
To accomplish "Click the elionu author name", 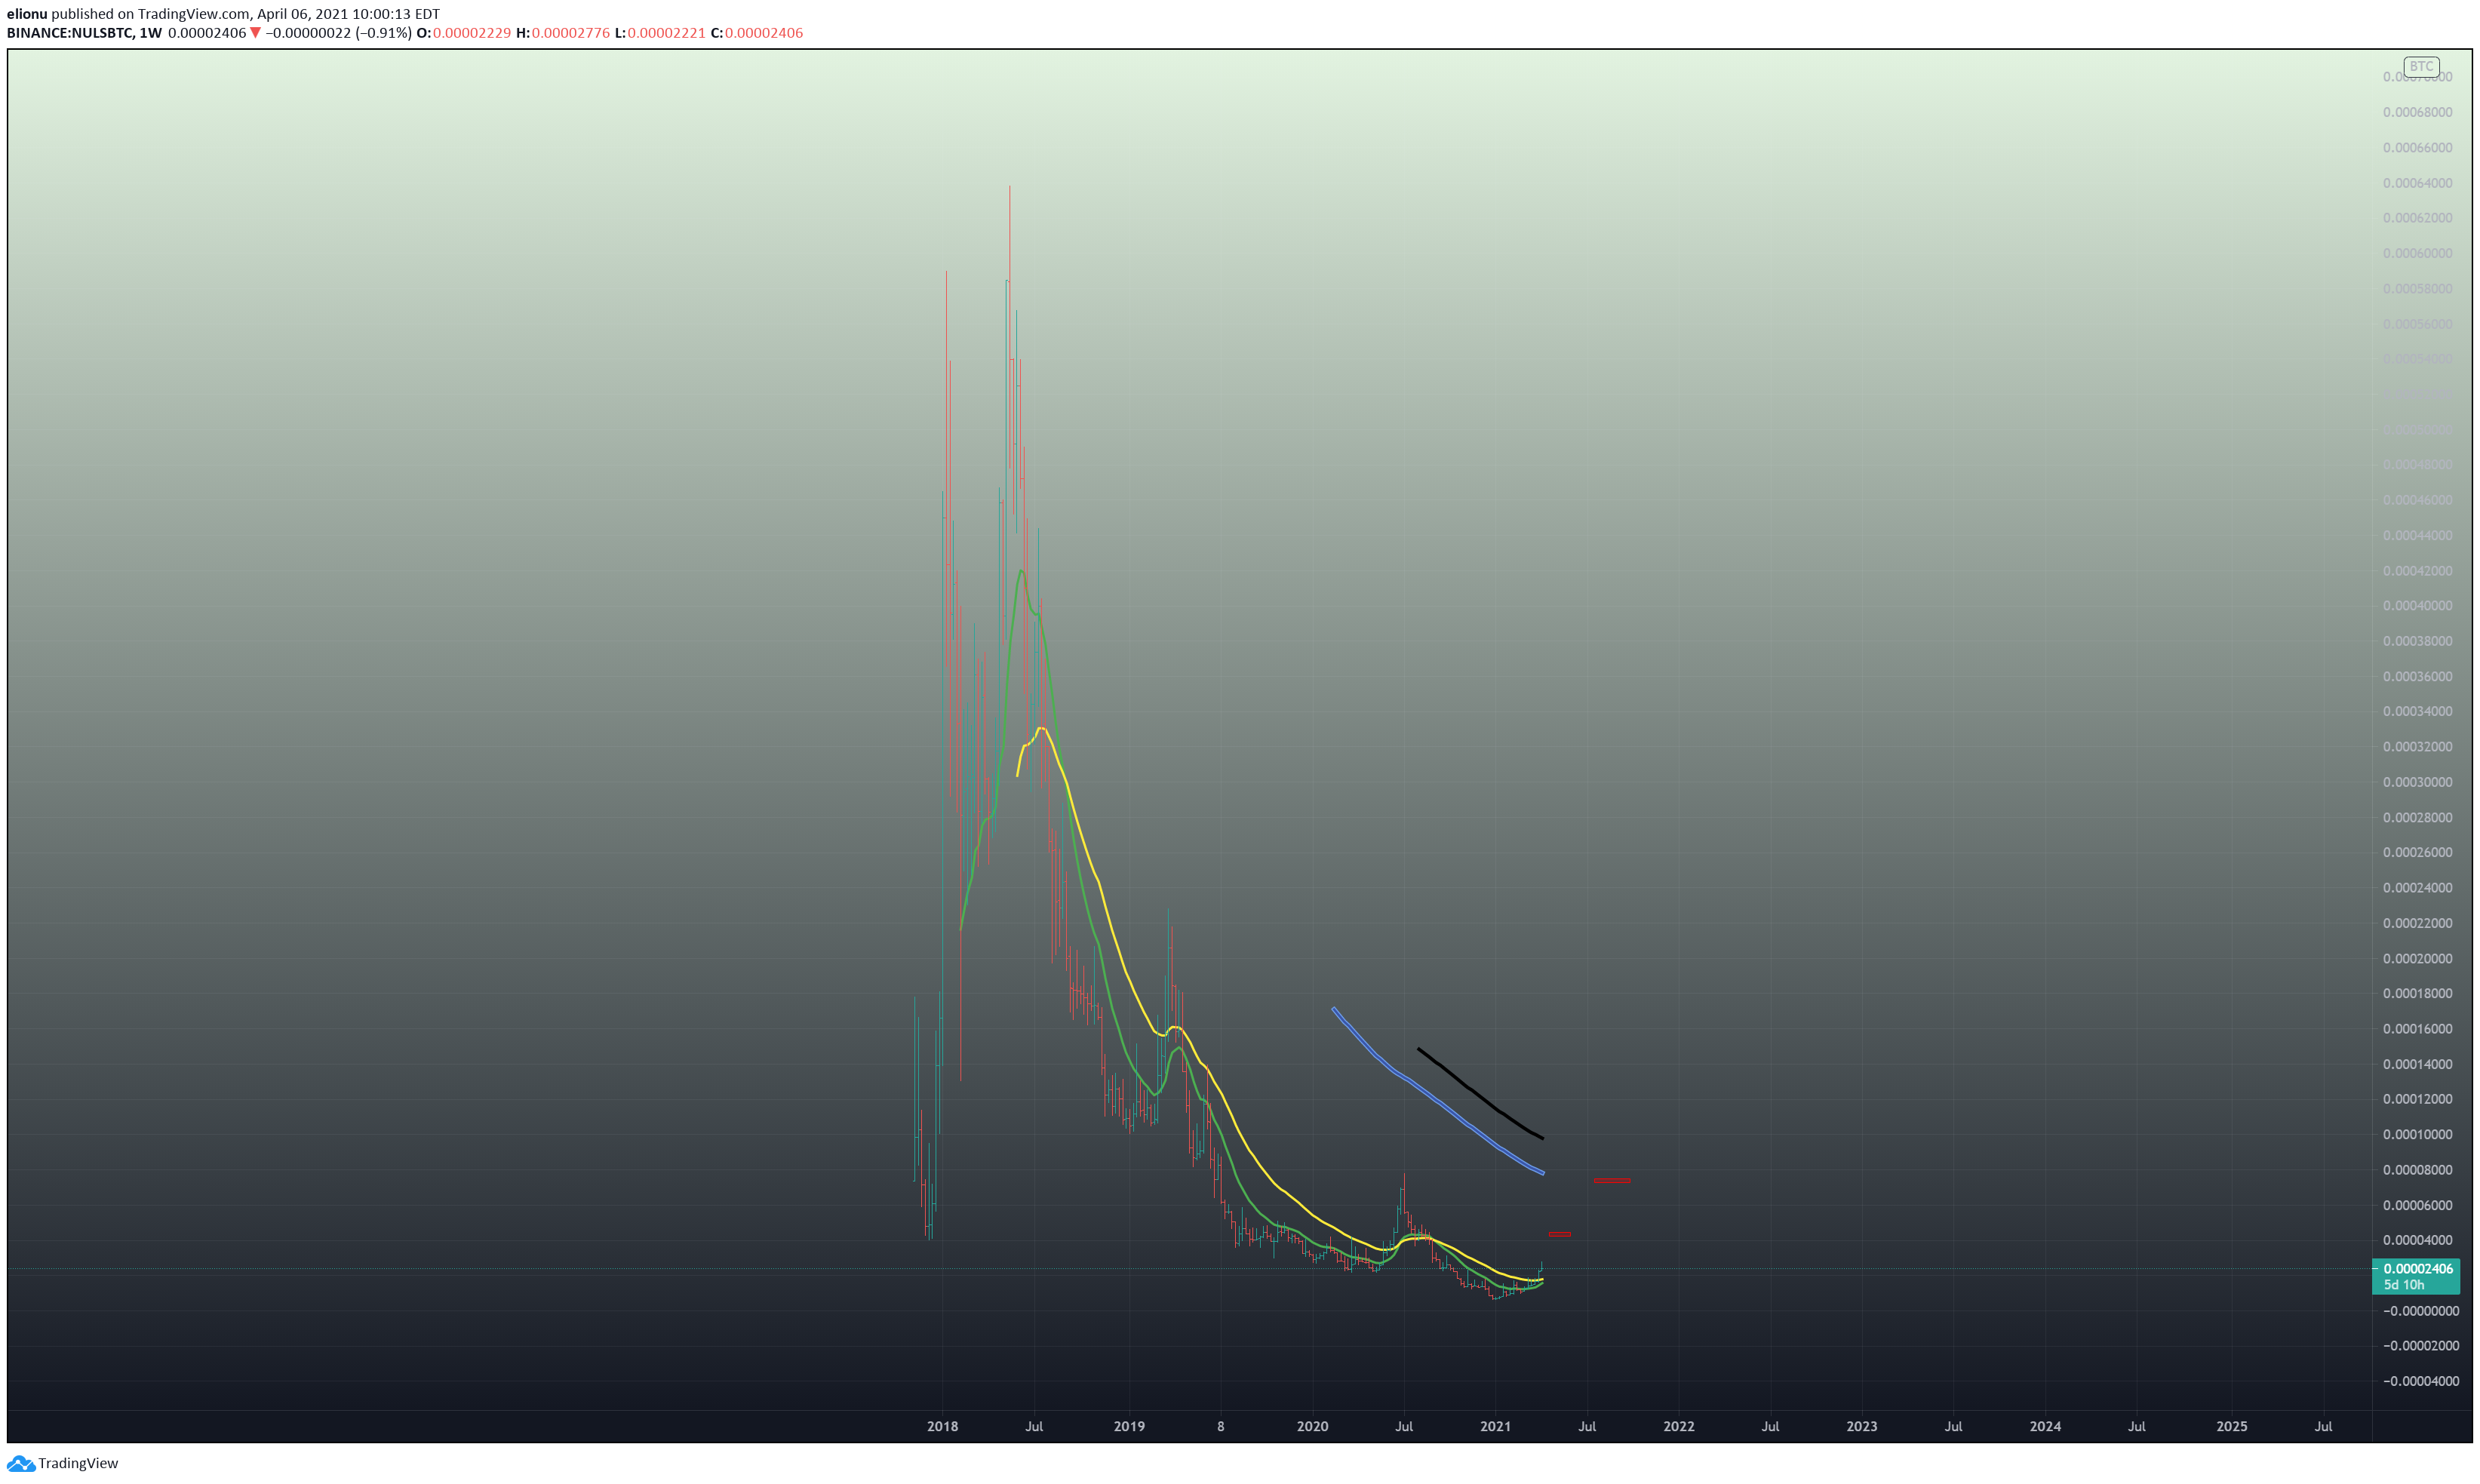I will coord(27,14).
